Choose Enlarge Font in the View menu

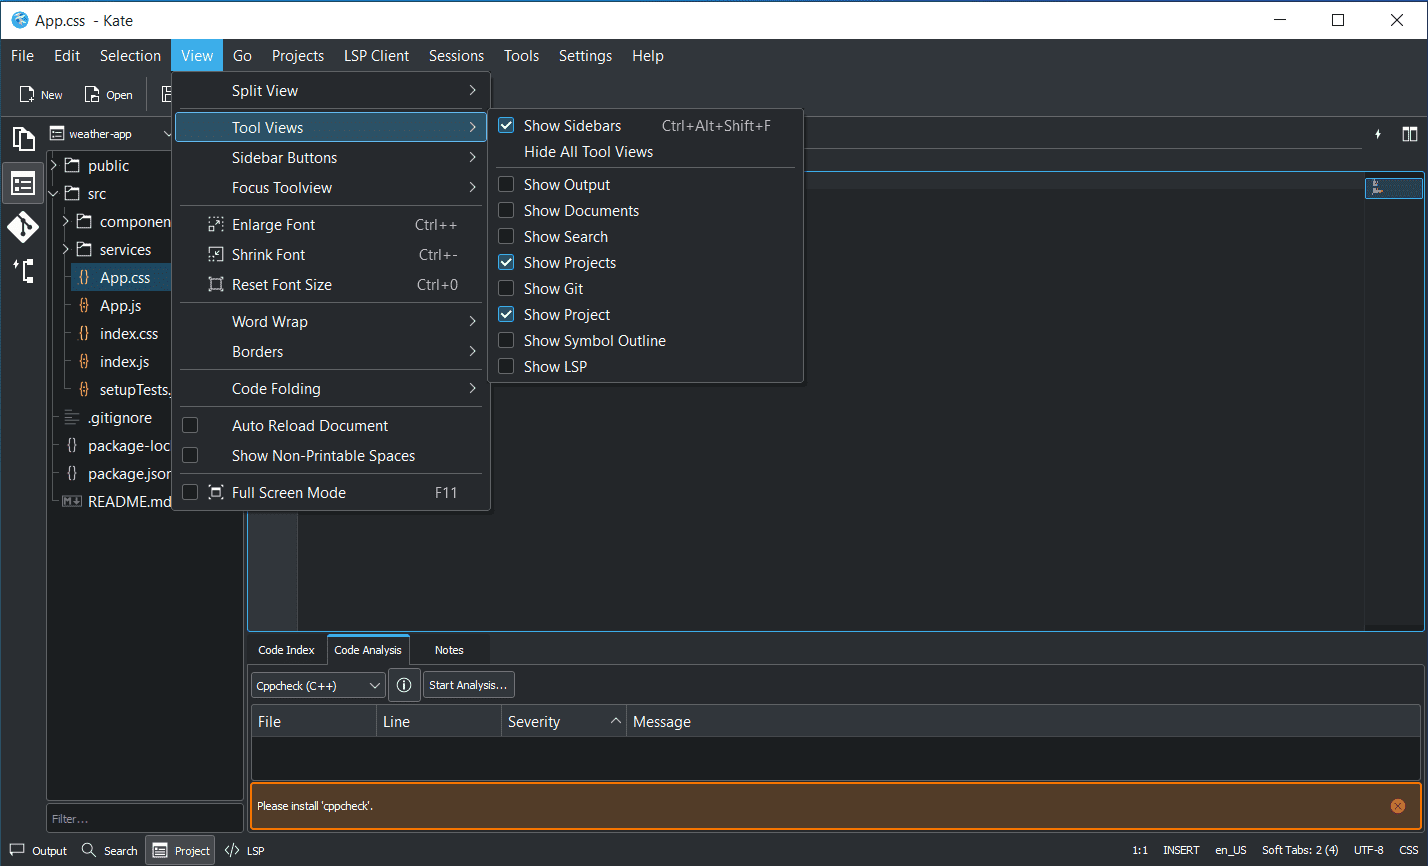[x=330, y=225]
